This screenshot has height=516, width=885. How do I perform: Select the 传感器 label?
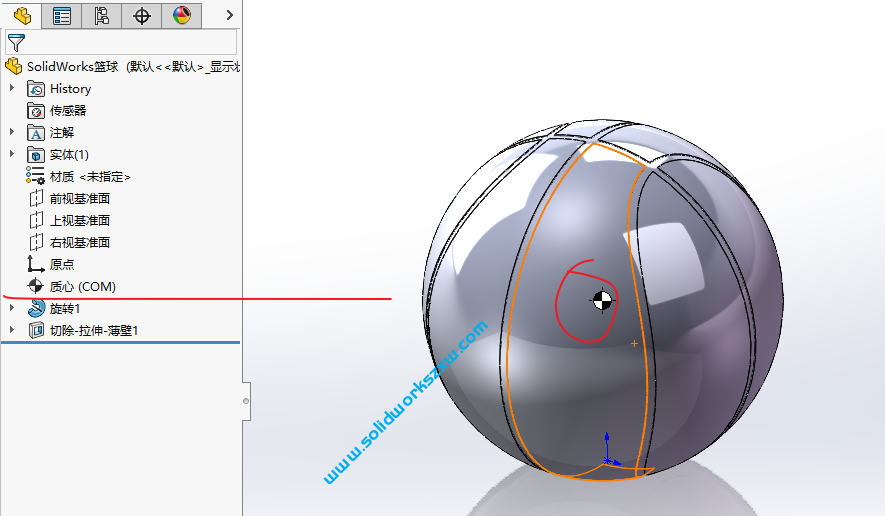(68, 111)
